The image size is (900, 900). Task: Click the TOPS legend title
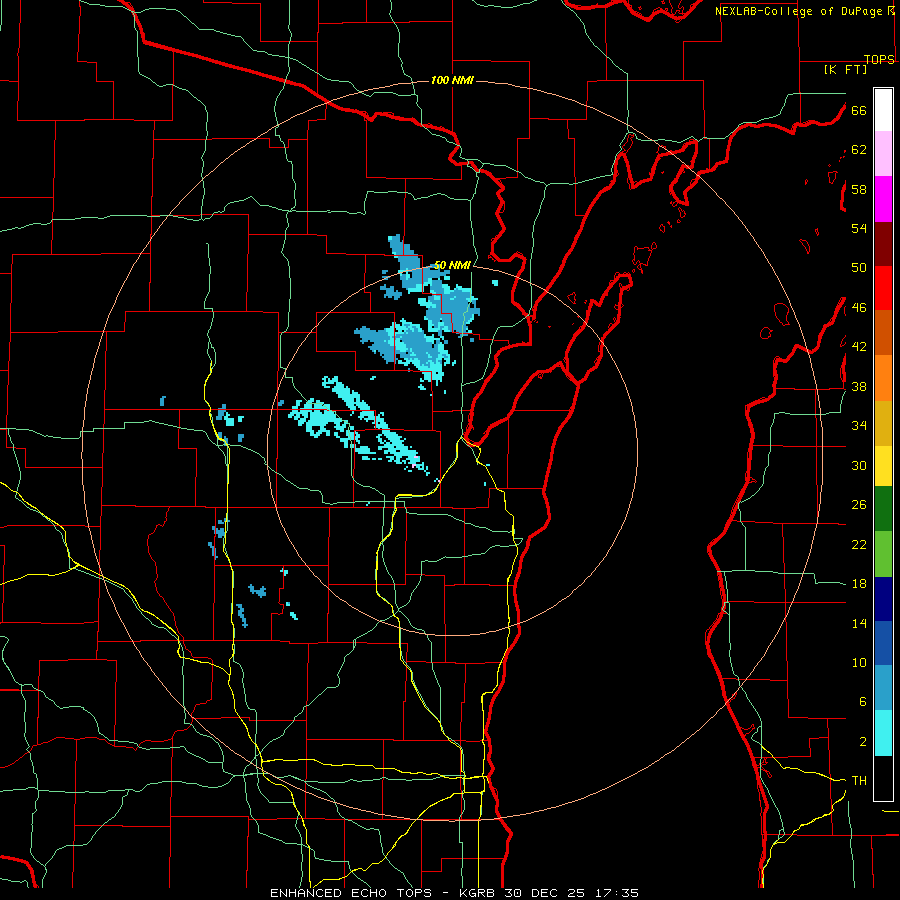(x=879, y=60)
